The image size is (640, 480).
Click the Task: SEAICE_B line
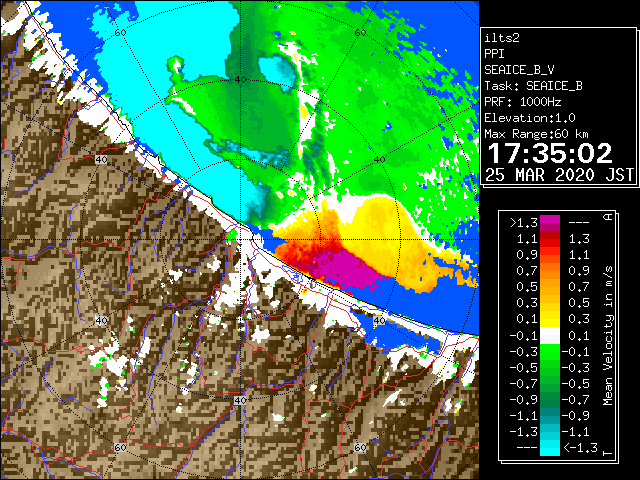[533, 86]
